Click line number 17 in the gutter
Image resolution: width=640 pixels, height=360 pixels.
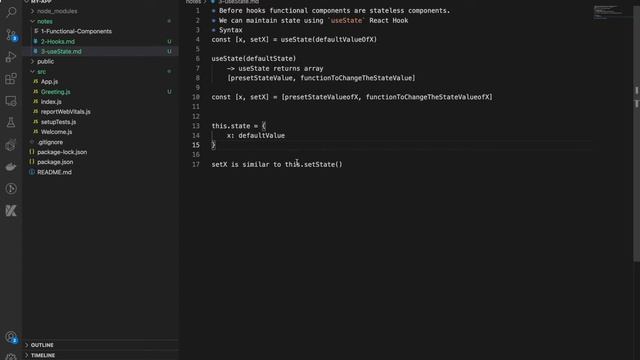pyautogui.click(x=196, y=164)
